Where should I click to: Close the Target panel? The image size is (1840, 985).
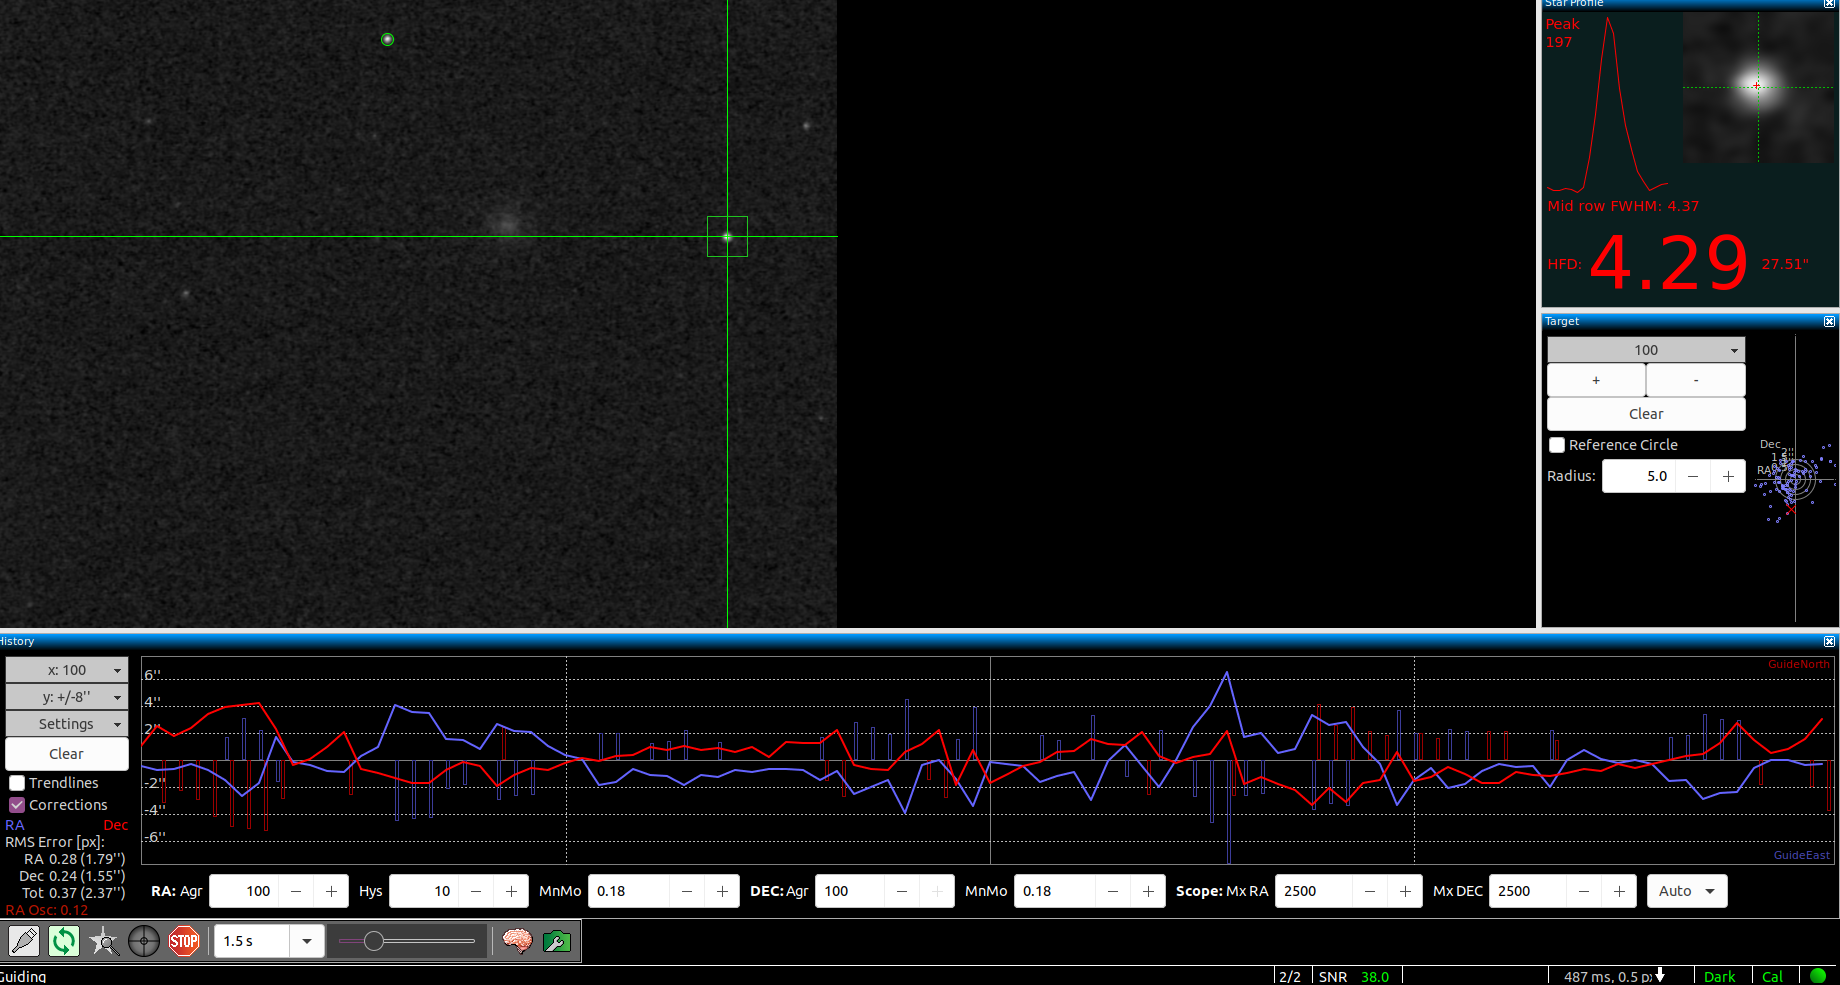click(x=1829, y=322)
